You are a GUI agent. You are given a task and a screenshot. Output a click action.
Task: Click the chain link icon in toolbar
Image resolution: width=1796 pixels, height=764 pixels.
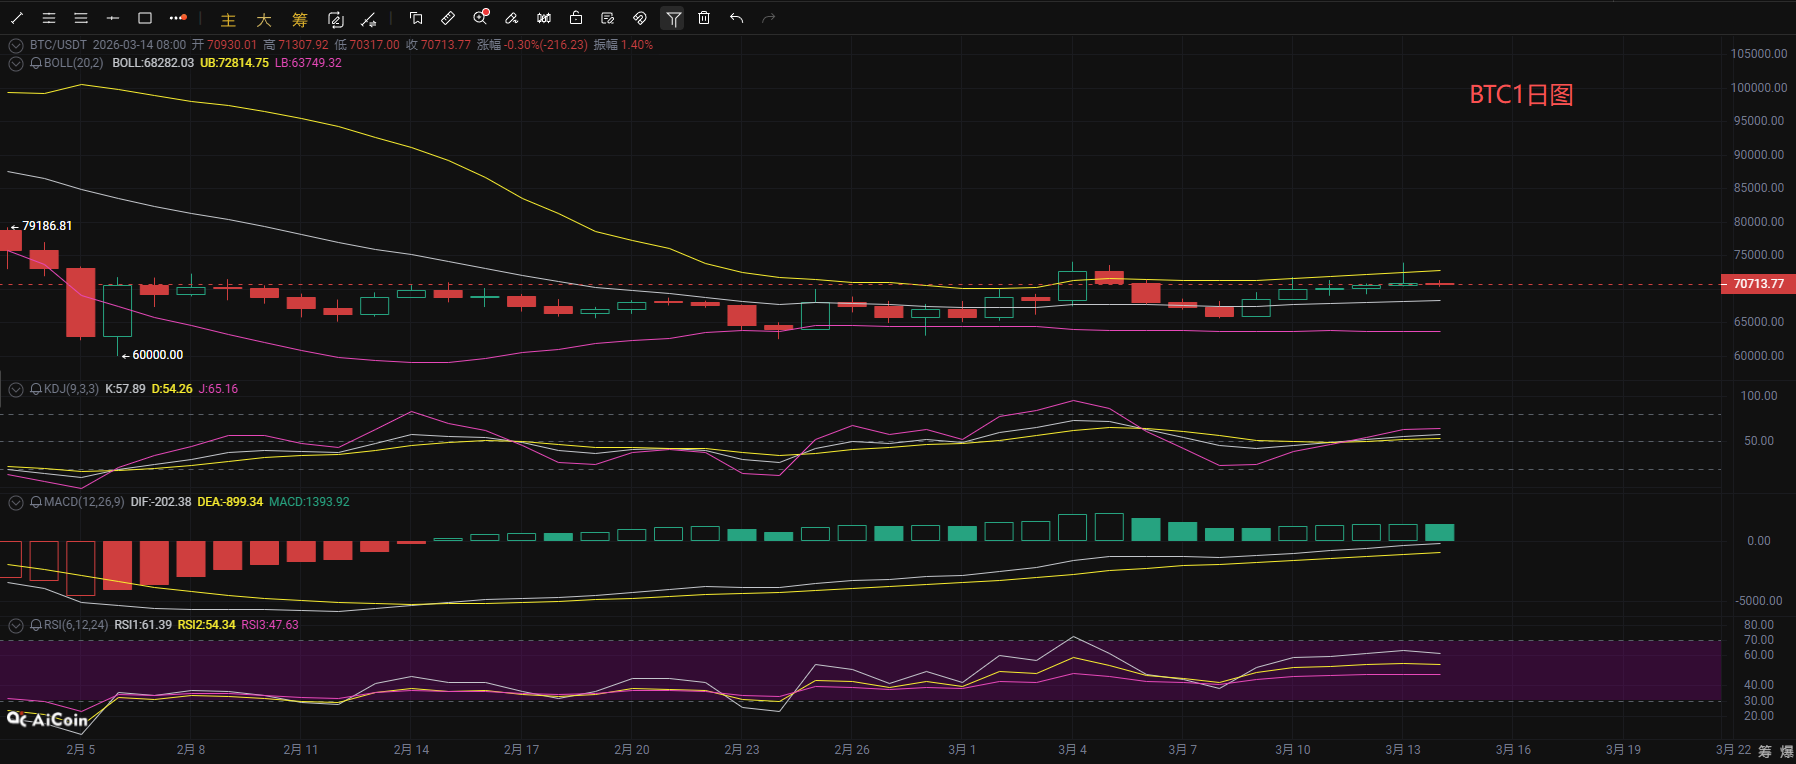point(640,18)
